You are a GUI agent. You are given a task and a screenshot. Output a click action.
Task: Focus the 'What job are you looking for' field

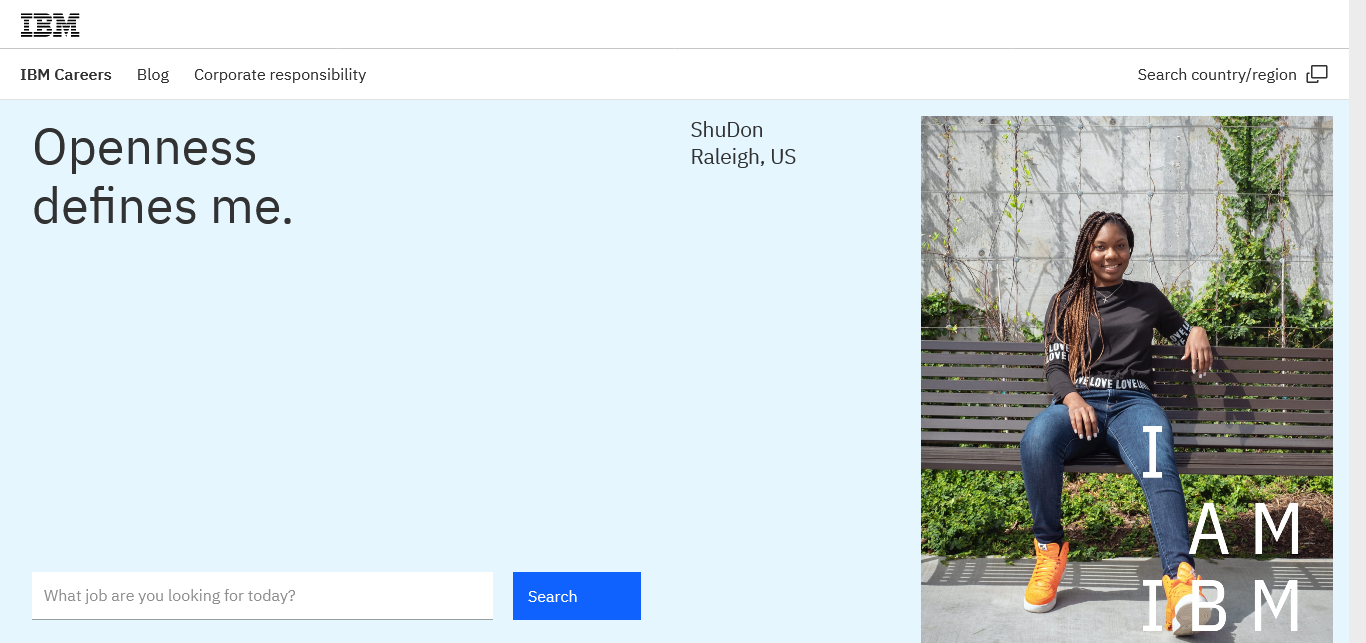tap(262, 596)
